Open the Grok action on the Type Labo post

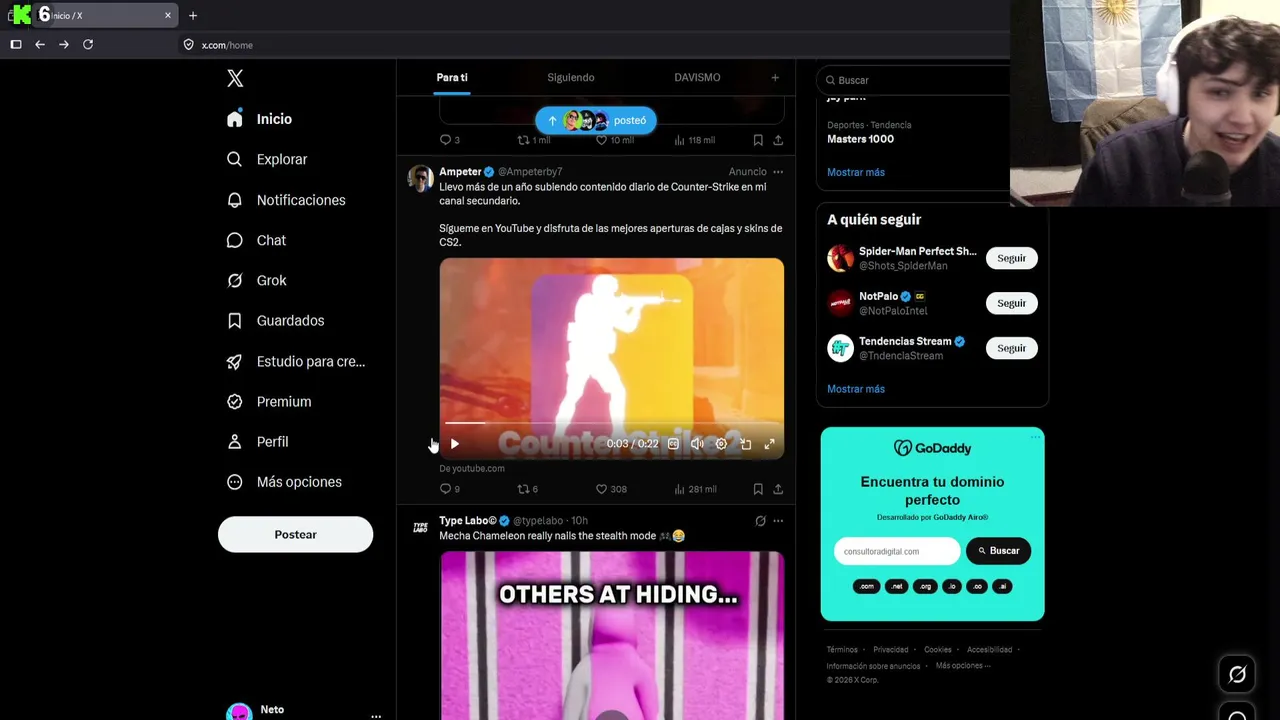760,521
